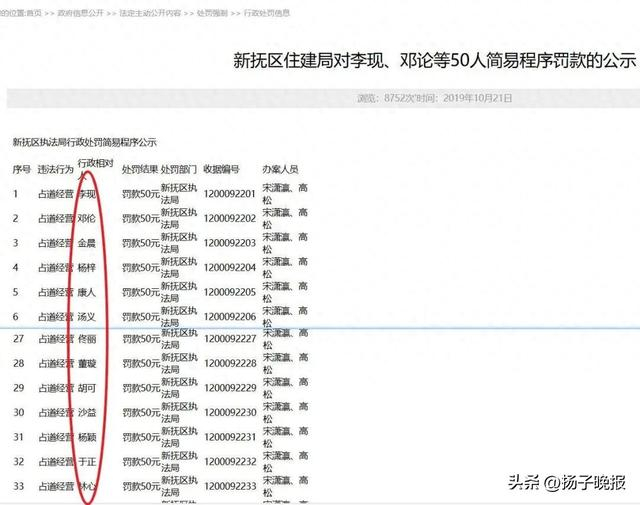Select the name 金晨 in row 3
Viewport: 640px width, 505px height.
(87, 243)
